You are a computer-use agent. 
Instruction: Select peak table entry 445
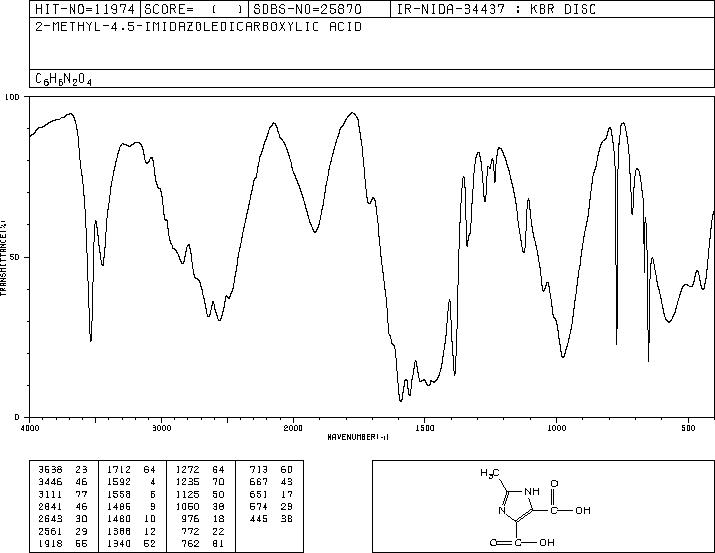pos(259,519)
